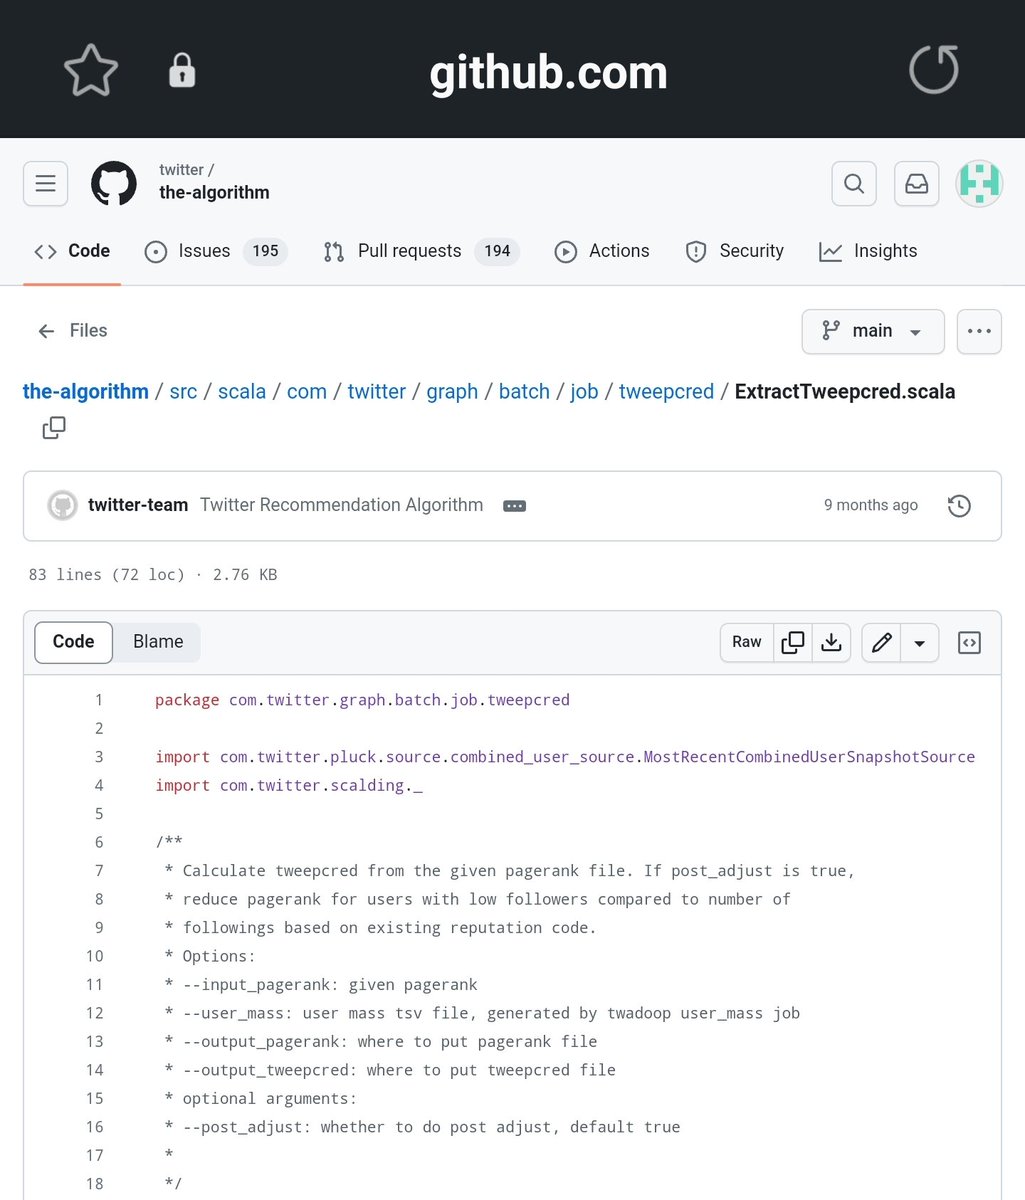1025x1200 pixels.
Task: Switch to Blame view
Action: click(x=158, y=642)
